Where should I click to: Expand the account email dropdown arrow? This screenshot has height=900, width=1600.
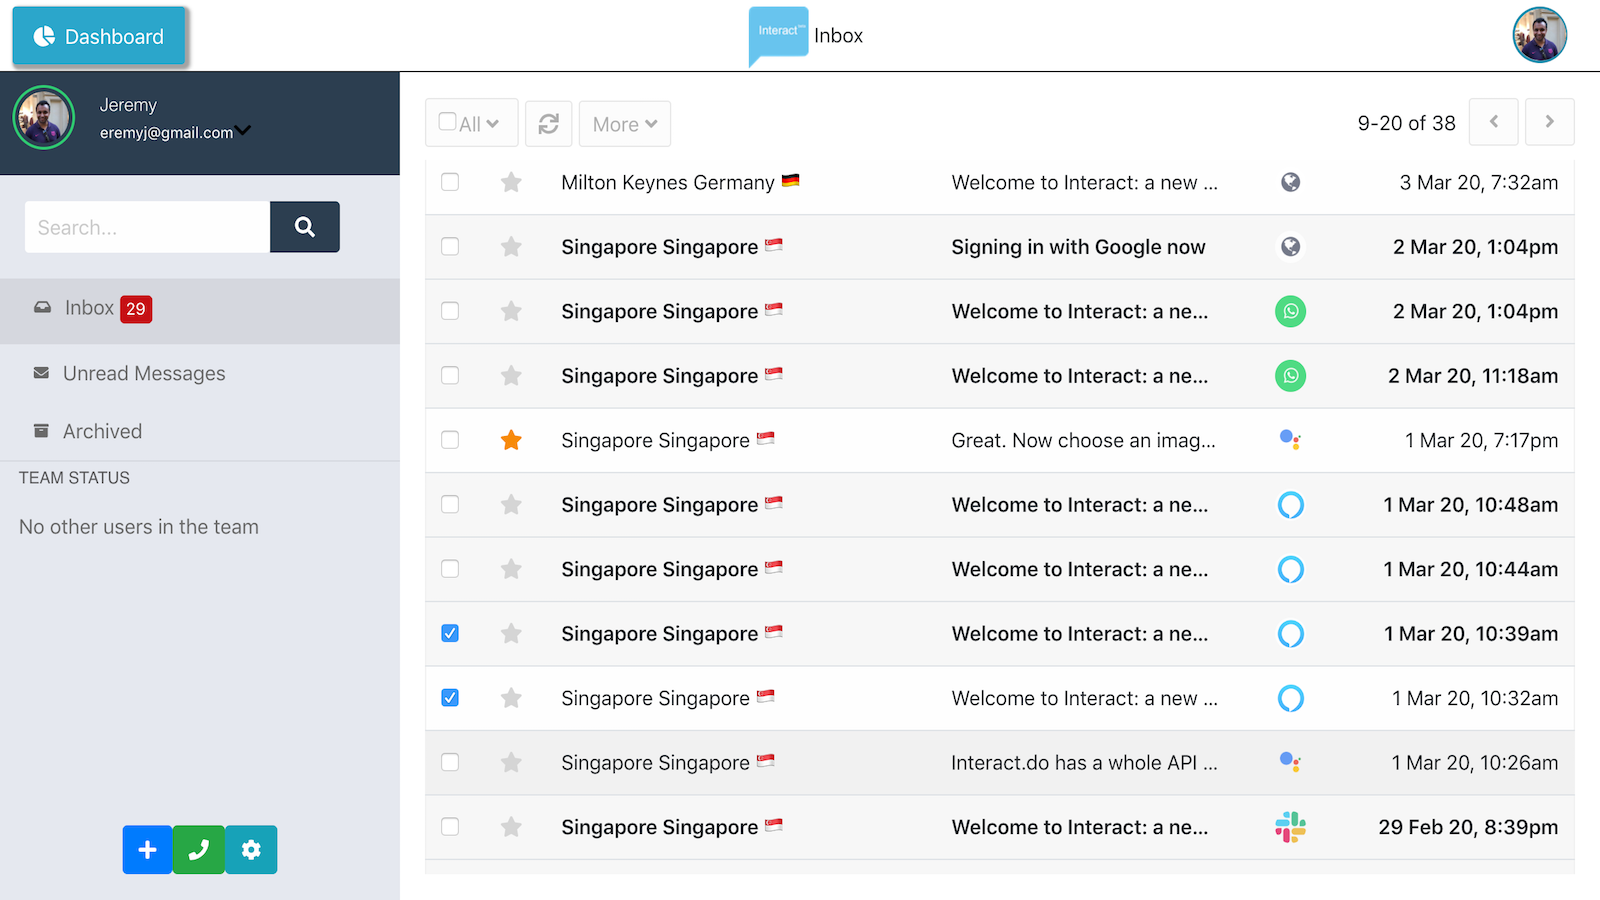(x=244, y=130)
